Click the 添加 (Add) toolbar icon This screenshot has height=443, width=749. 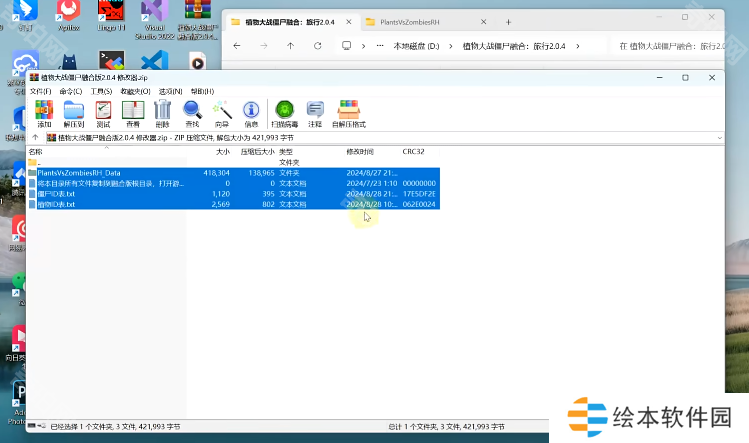pyautogui.click(x=43, y=113)
